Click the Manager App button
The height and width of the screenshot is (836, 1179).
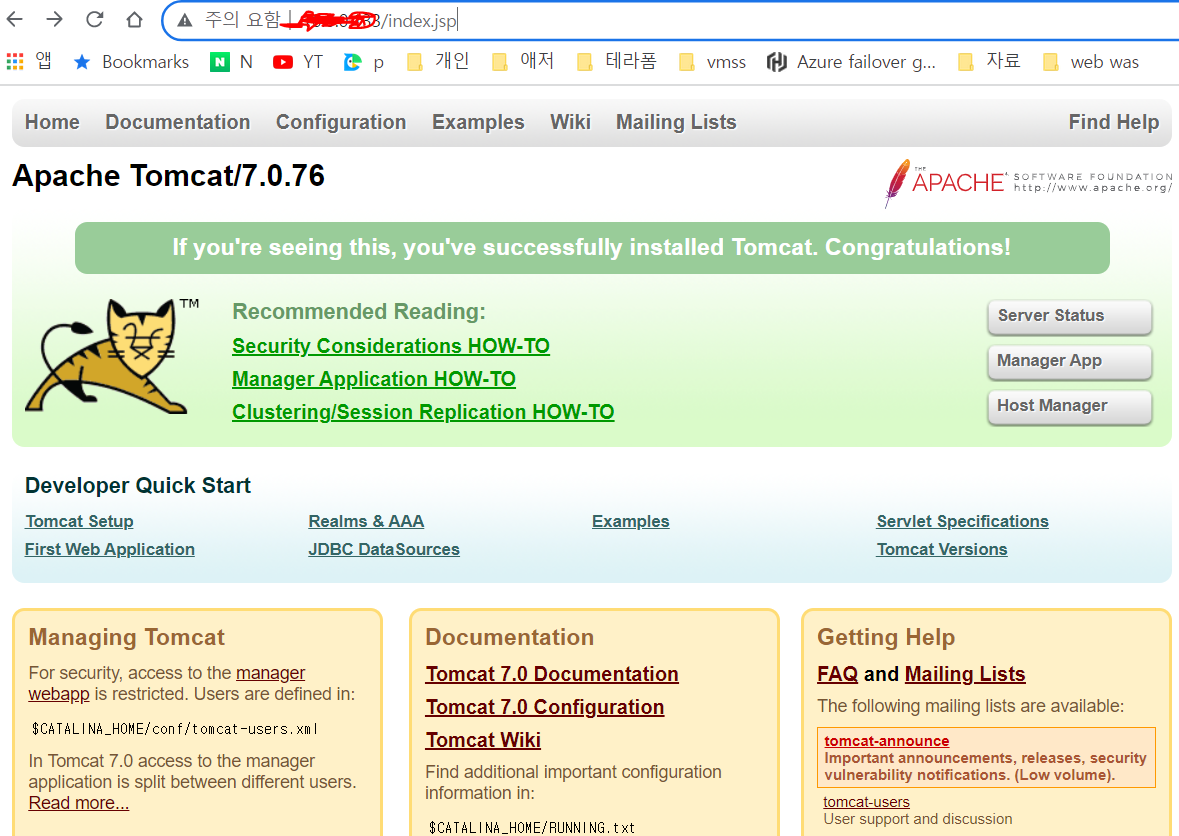(1069, 362)
